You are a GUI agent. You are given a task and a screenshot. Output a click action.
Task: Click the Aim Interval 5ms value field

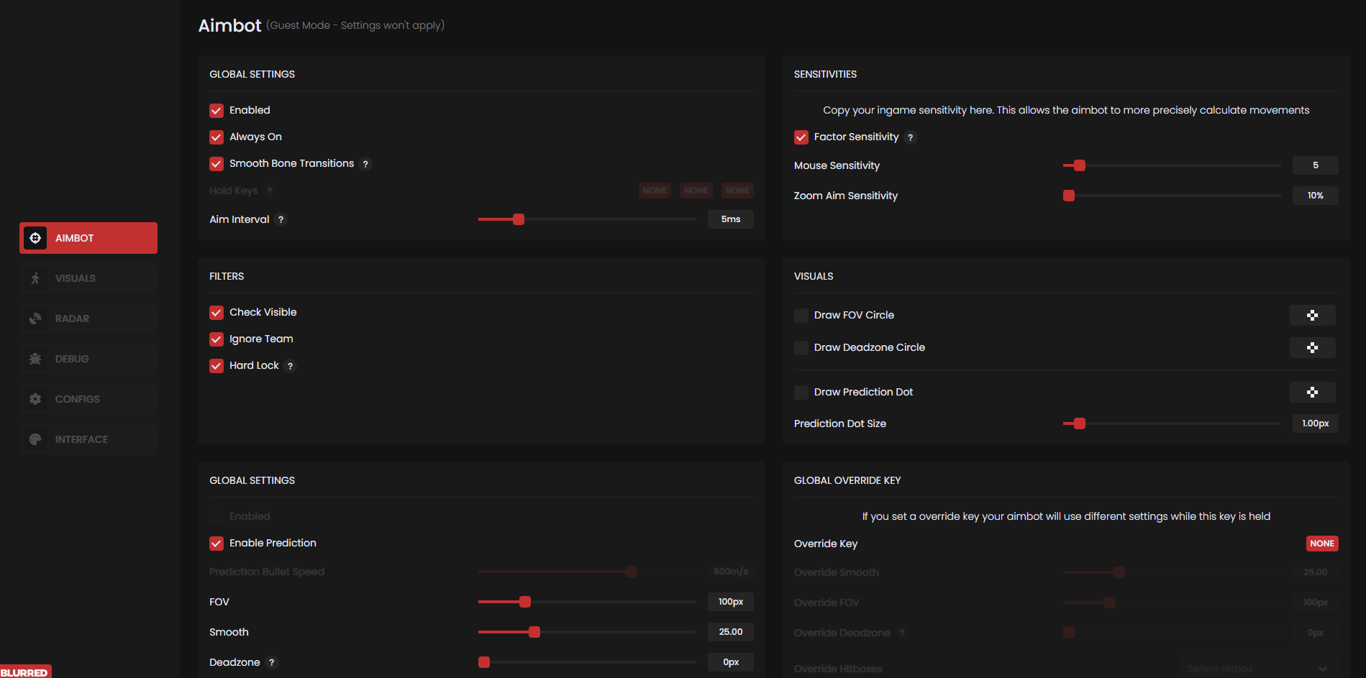pyautogui.click(x=731, y=219)
